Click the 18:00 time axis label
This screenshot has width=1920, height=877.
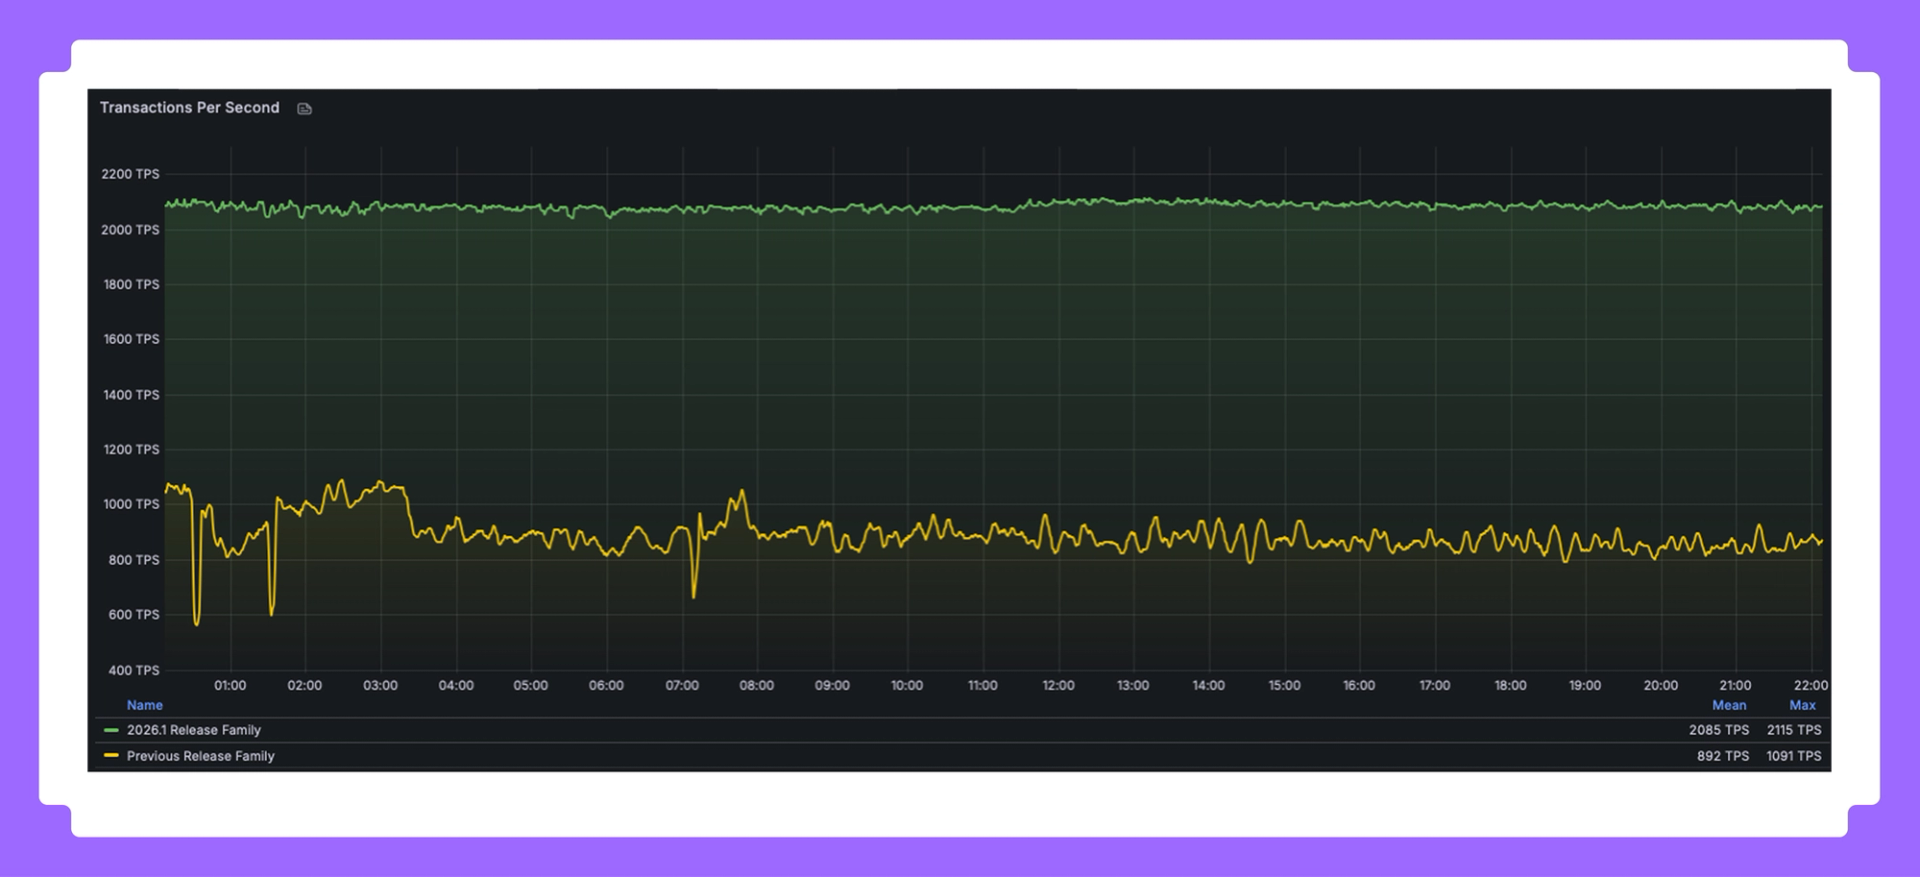[x=1510, y=685]
